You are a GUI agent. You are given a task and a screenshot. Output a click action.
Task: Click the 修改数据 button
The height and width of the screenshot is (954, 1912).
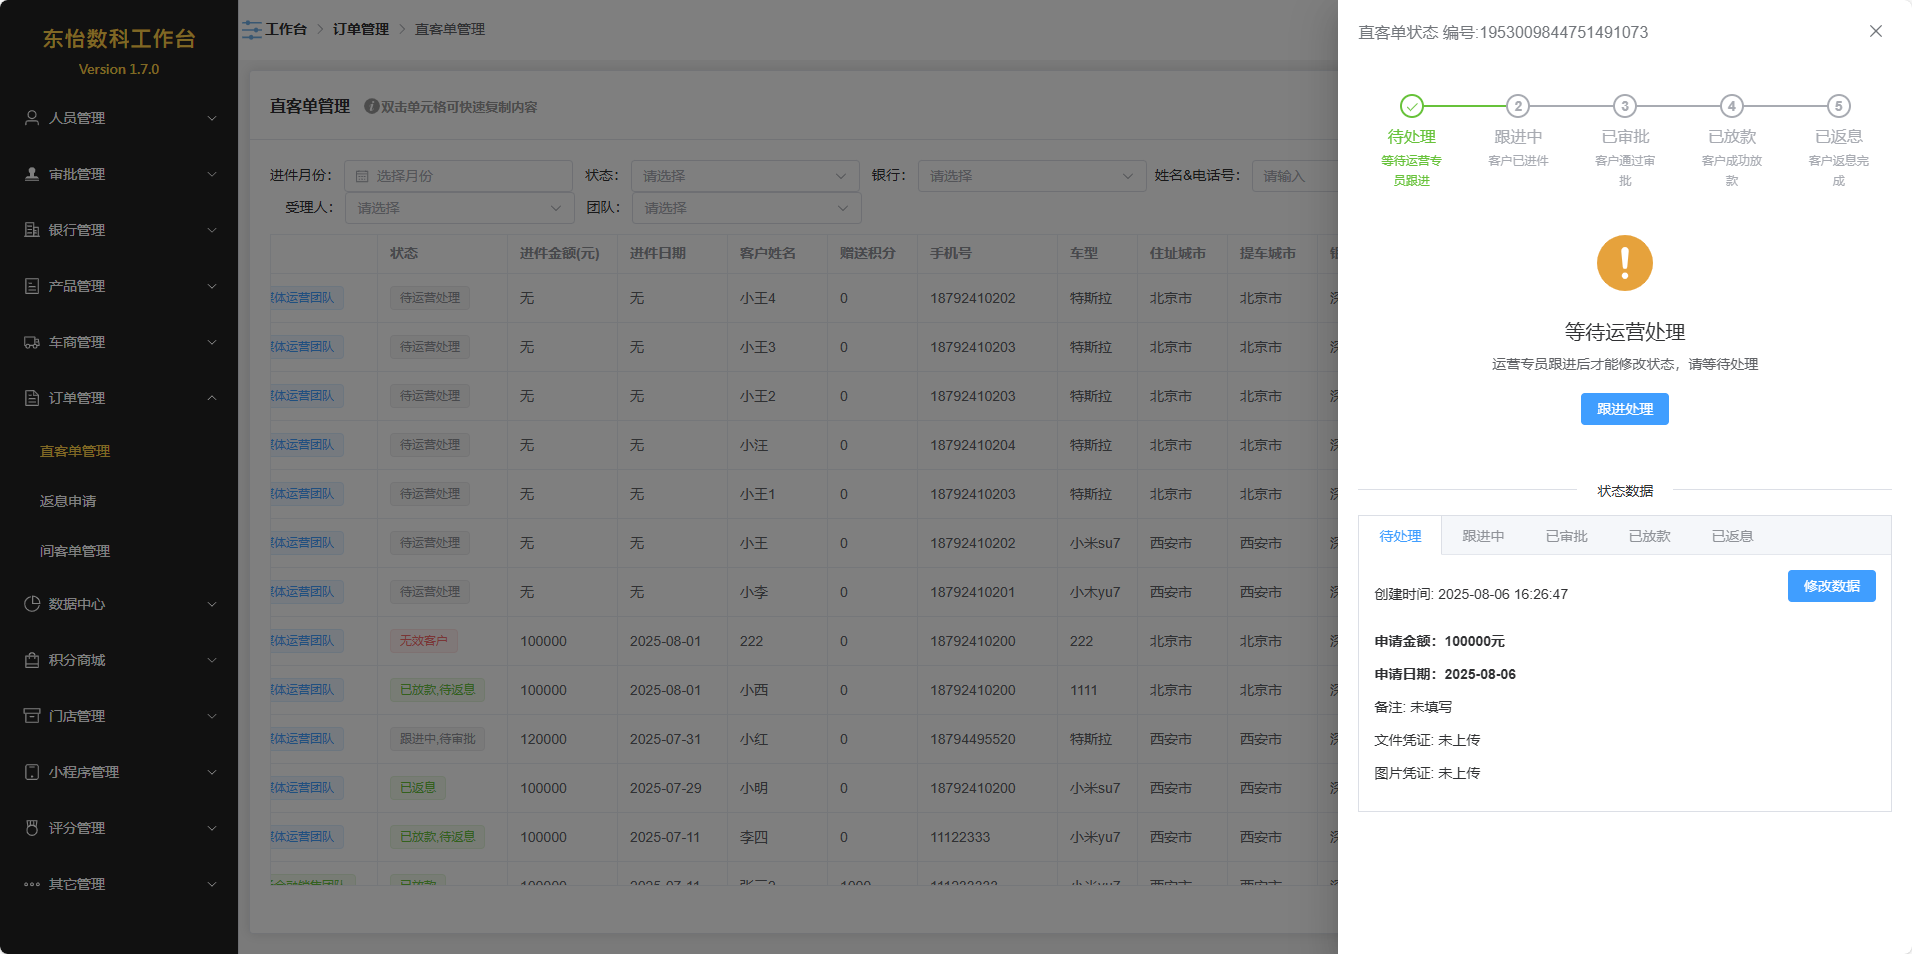(x=1830, y=586)
